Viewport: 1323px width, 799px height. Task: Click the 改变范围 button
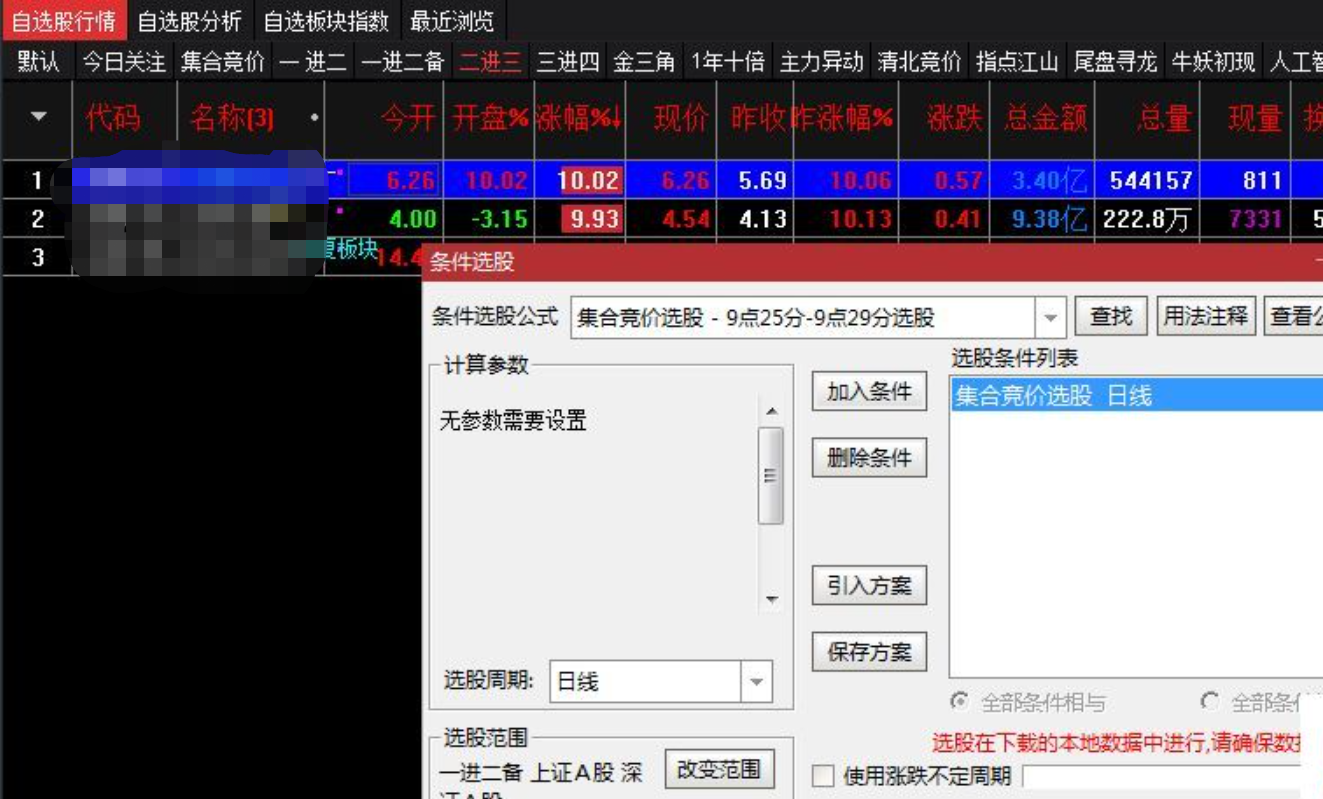coord(719,770)
